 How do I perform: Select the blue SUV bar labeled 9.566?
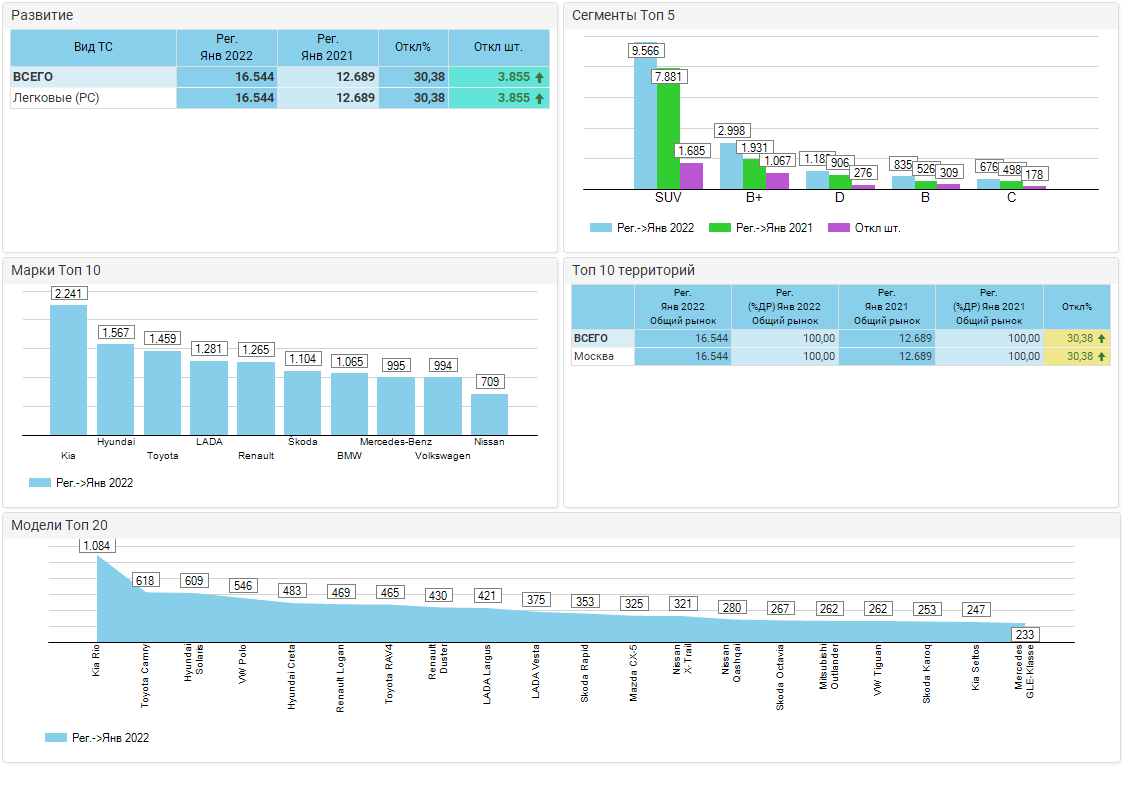(x=645, y=123)
